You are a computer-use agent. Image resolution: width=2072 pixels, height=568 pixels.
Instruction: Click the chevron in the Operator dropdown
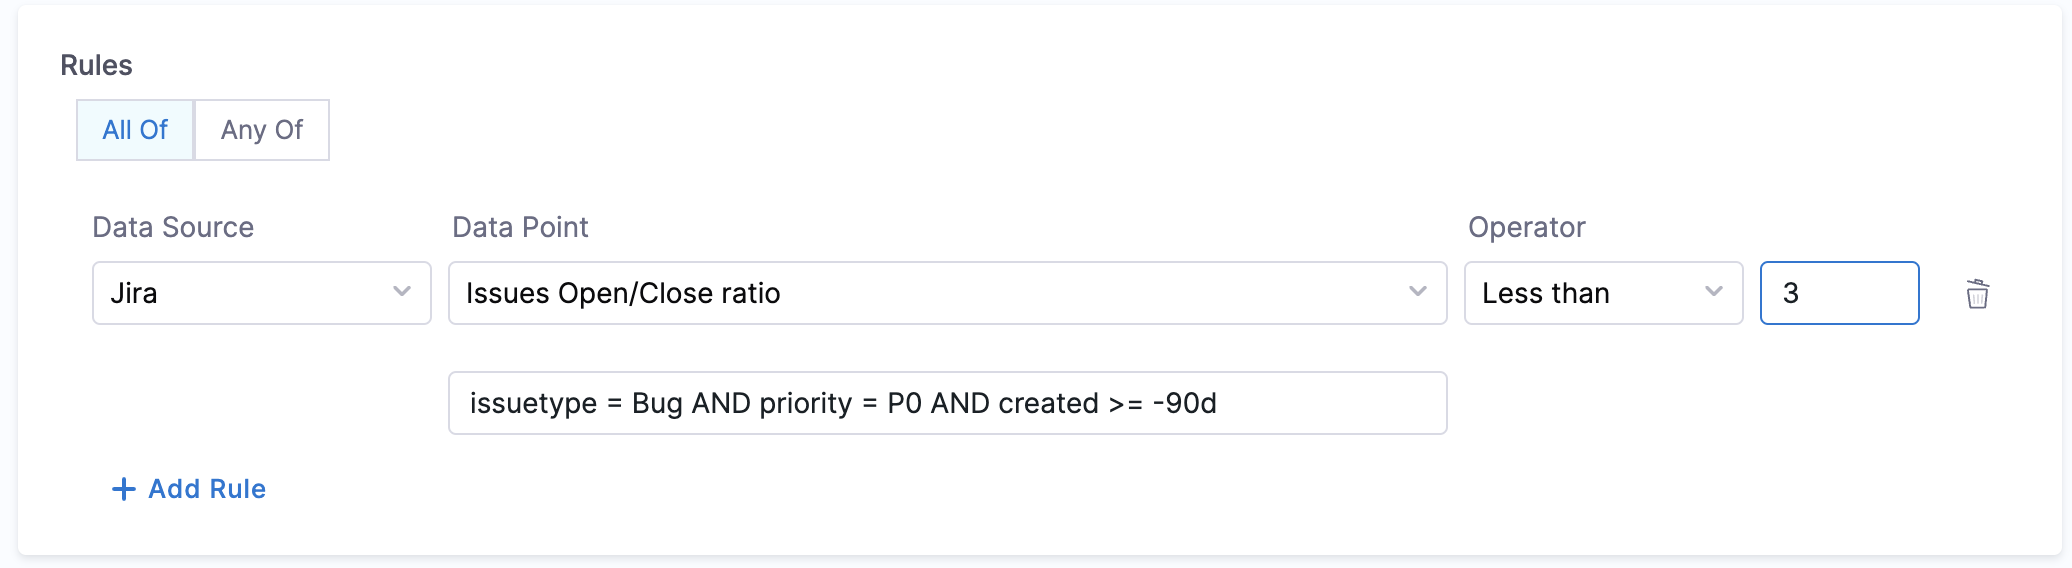pyautogui.click(x=1713, y=292)
